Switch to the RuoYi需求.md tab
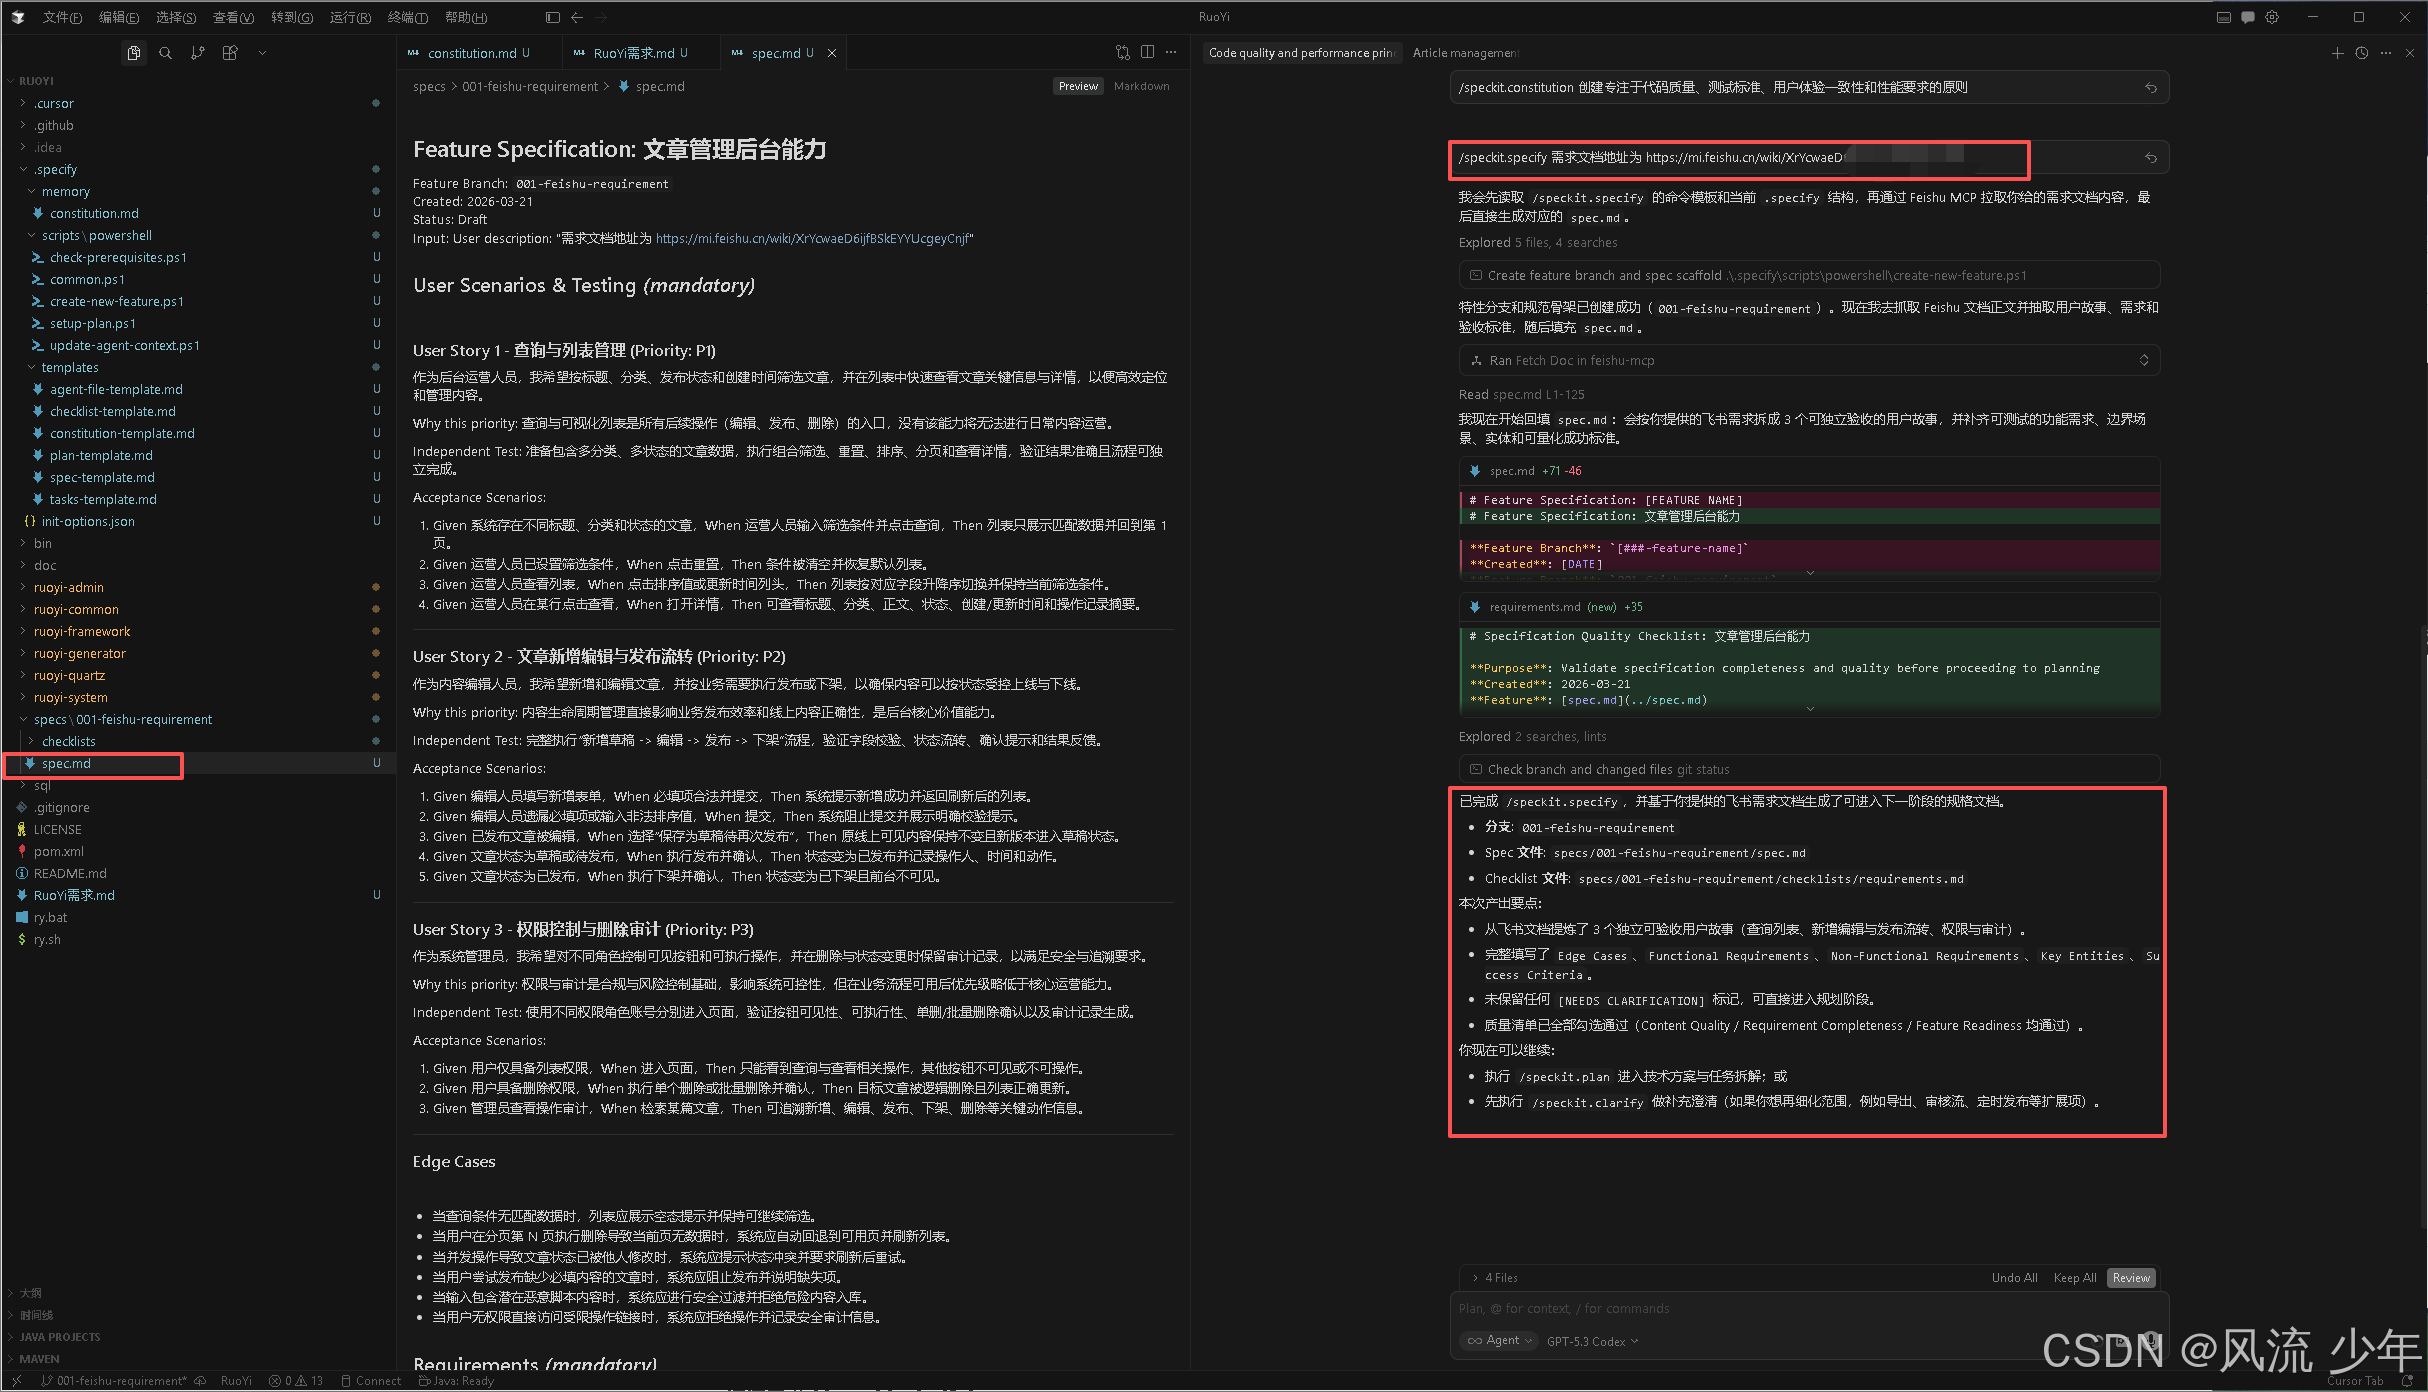Viewport: 2428px width, 1392px height. tap(634, 53)
